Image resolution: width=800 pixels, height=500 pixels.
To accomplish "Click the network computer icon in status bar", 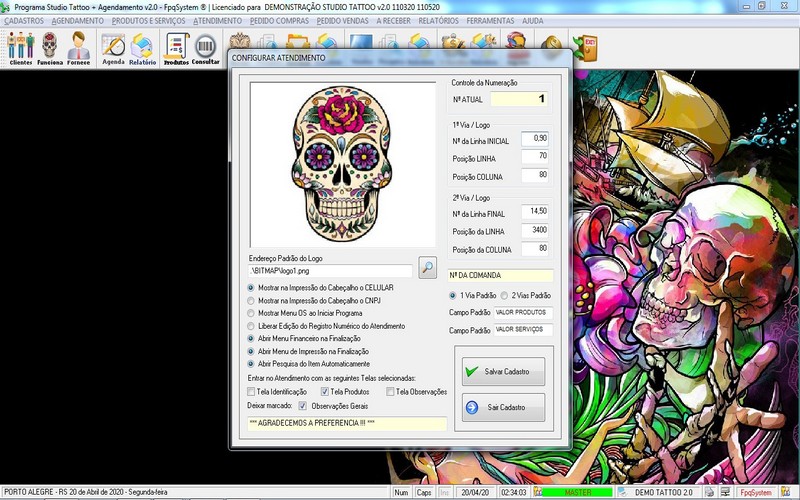I will [725, 492].
